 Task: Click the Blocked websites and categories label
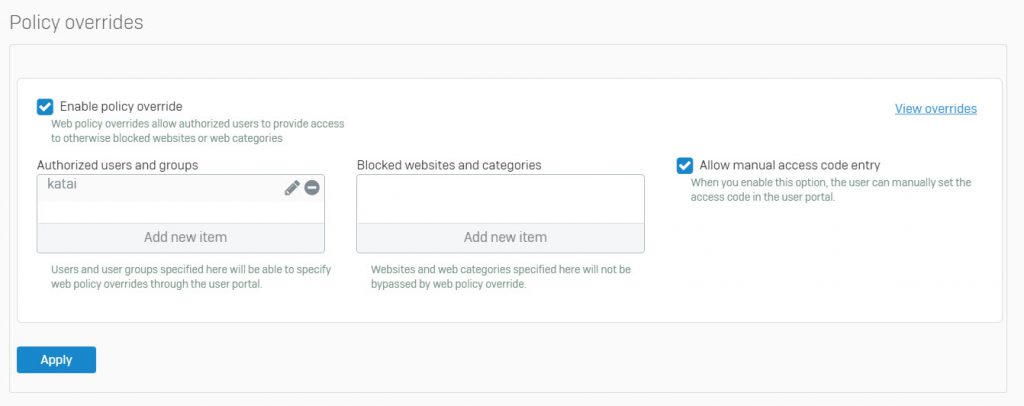coord(449,165)
